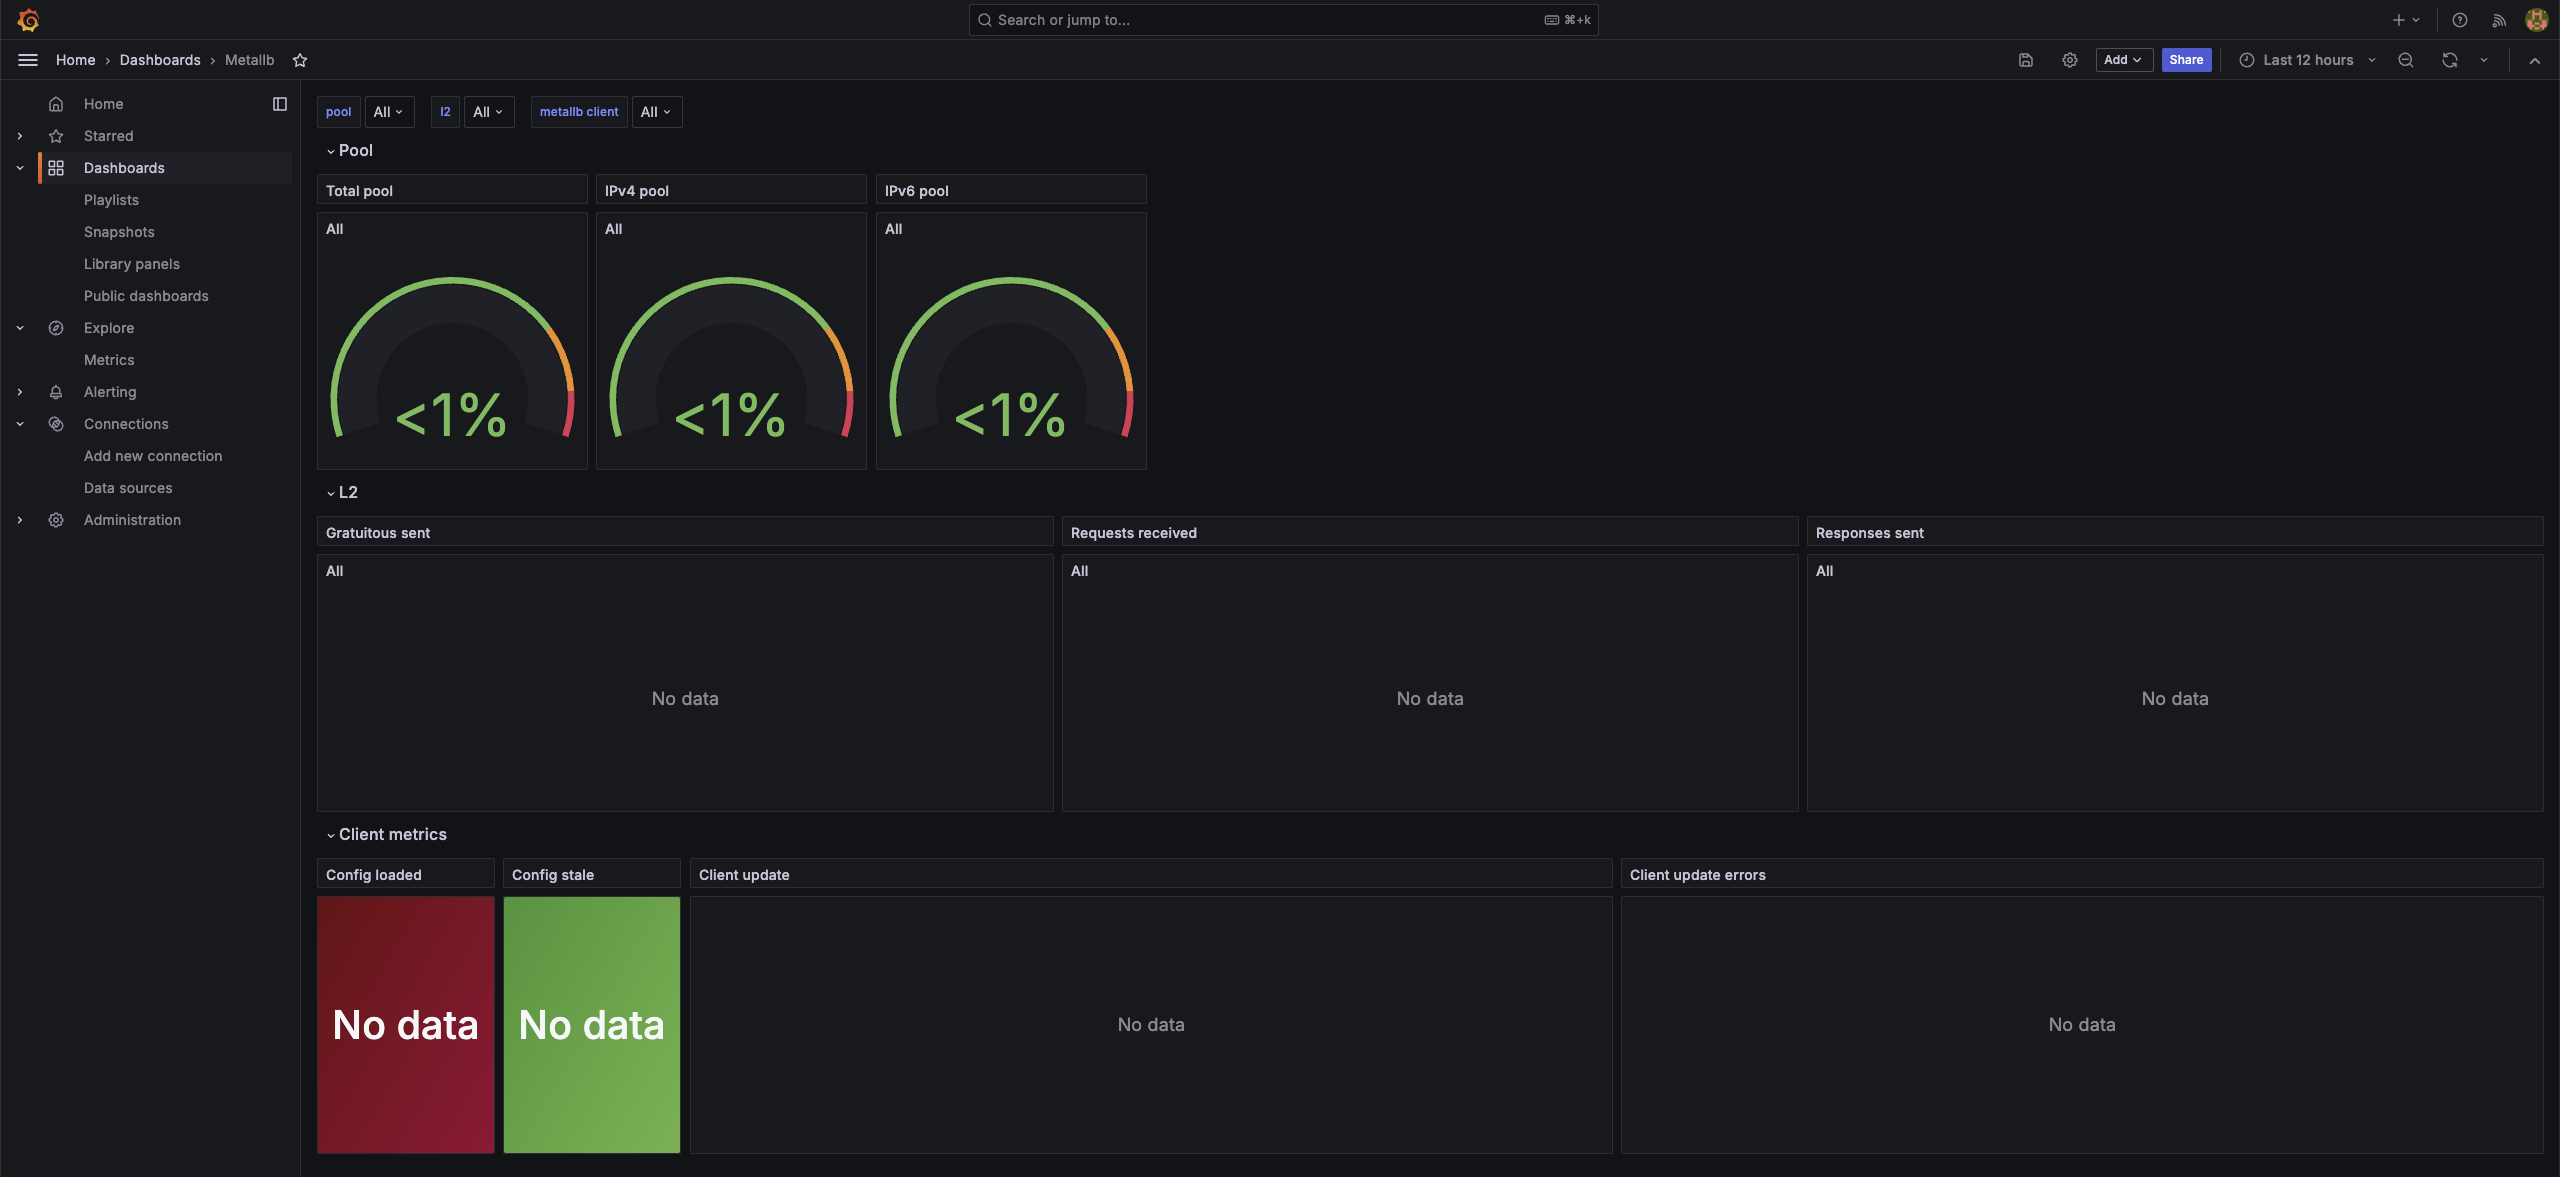The width and height of the screenshot is (2560, 1177).
Task: Open Data sources in sidebar
Action: (x=128, y=488)
